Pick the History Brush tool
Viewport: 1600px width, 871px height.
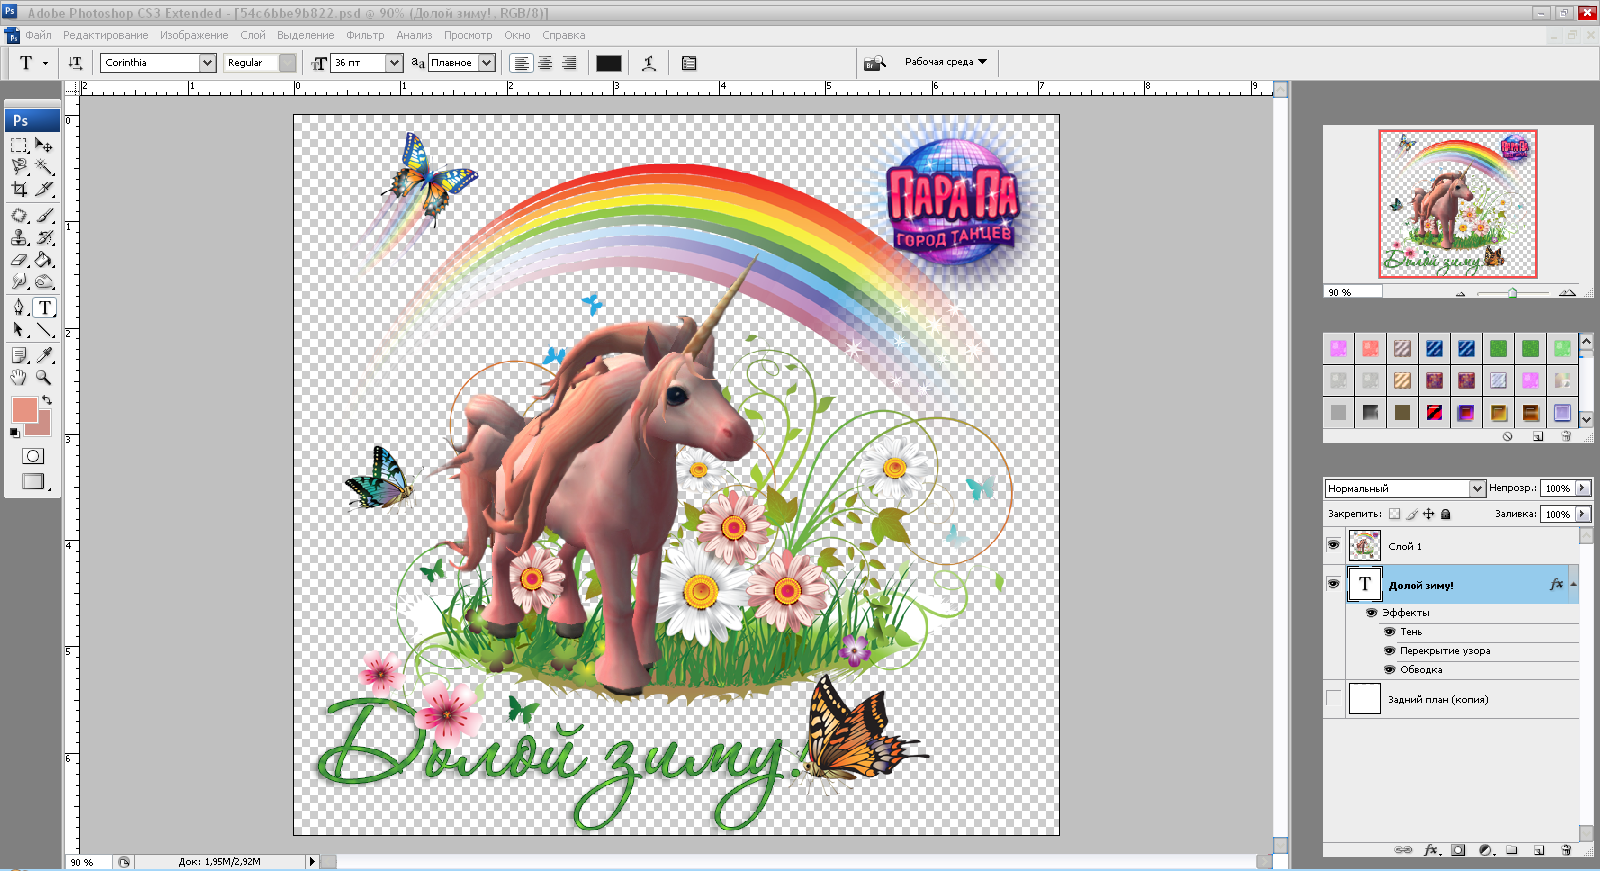(44, 237)
